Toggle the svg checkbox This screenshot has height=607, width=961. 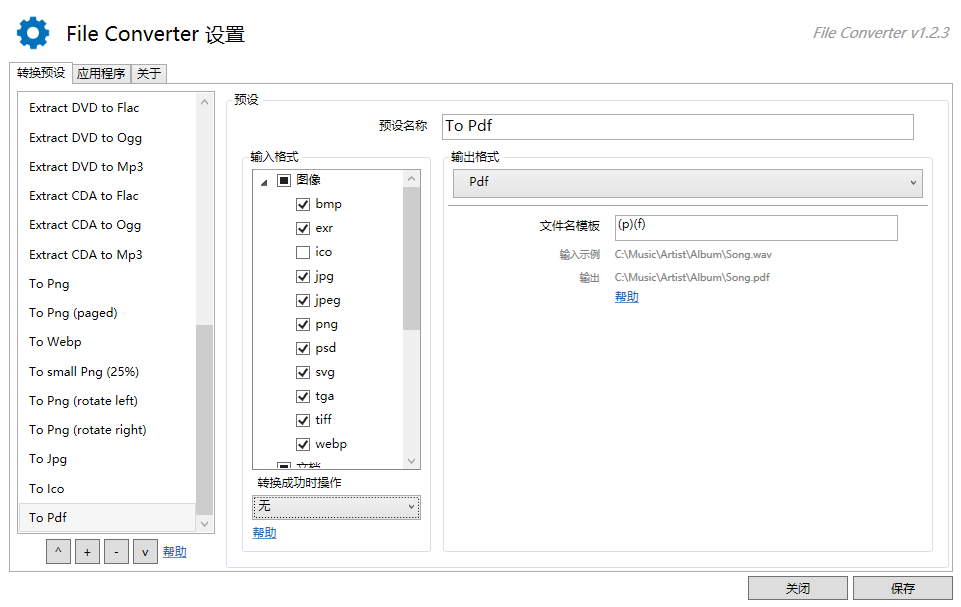[x=303, y=372]
